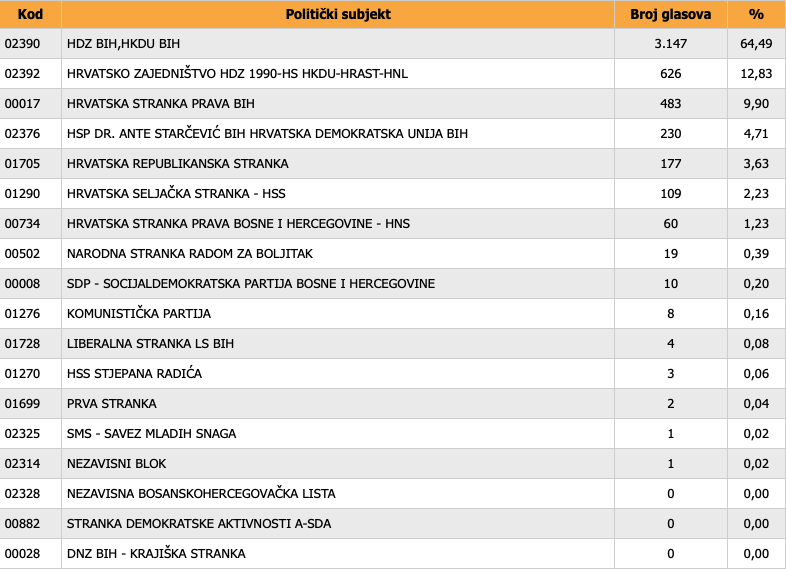Select STRANKA DEMOKRATSKE AKTIVNOSTI A-SDA
The width and height of the screenshot is (786, 569).
coord(199,524)
